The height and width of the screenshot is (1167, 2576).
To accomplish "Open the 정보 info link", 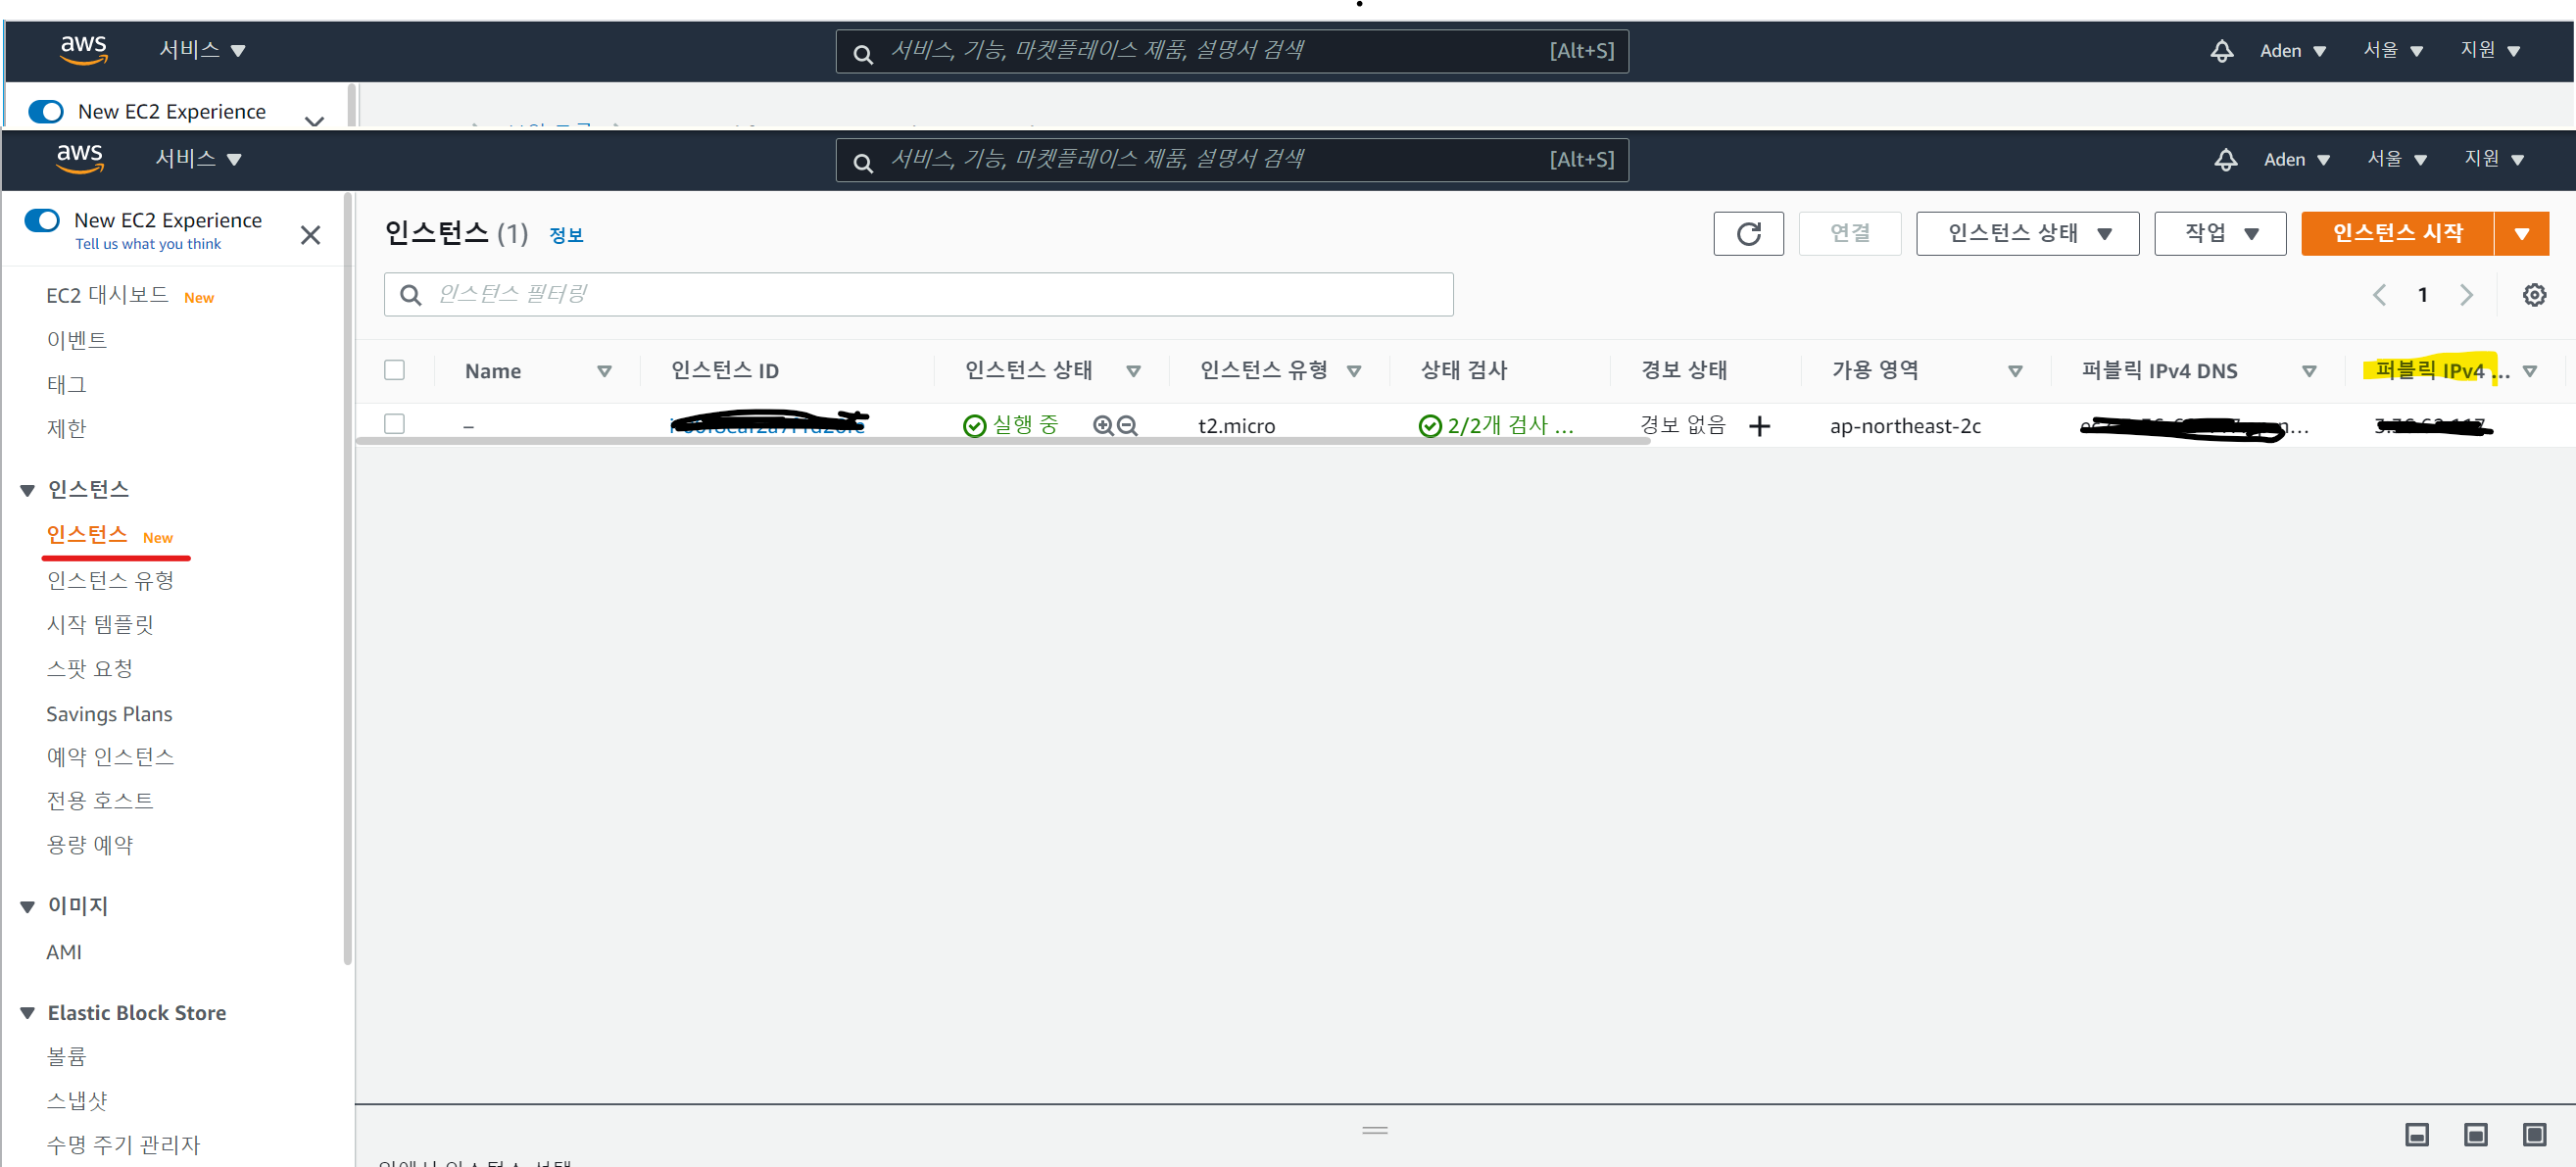I will point(566,235).
